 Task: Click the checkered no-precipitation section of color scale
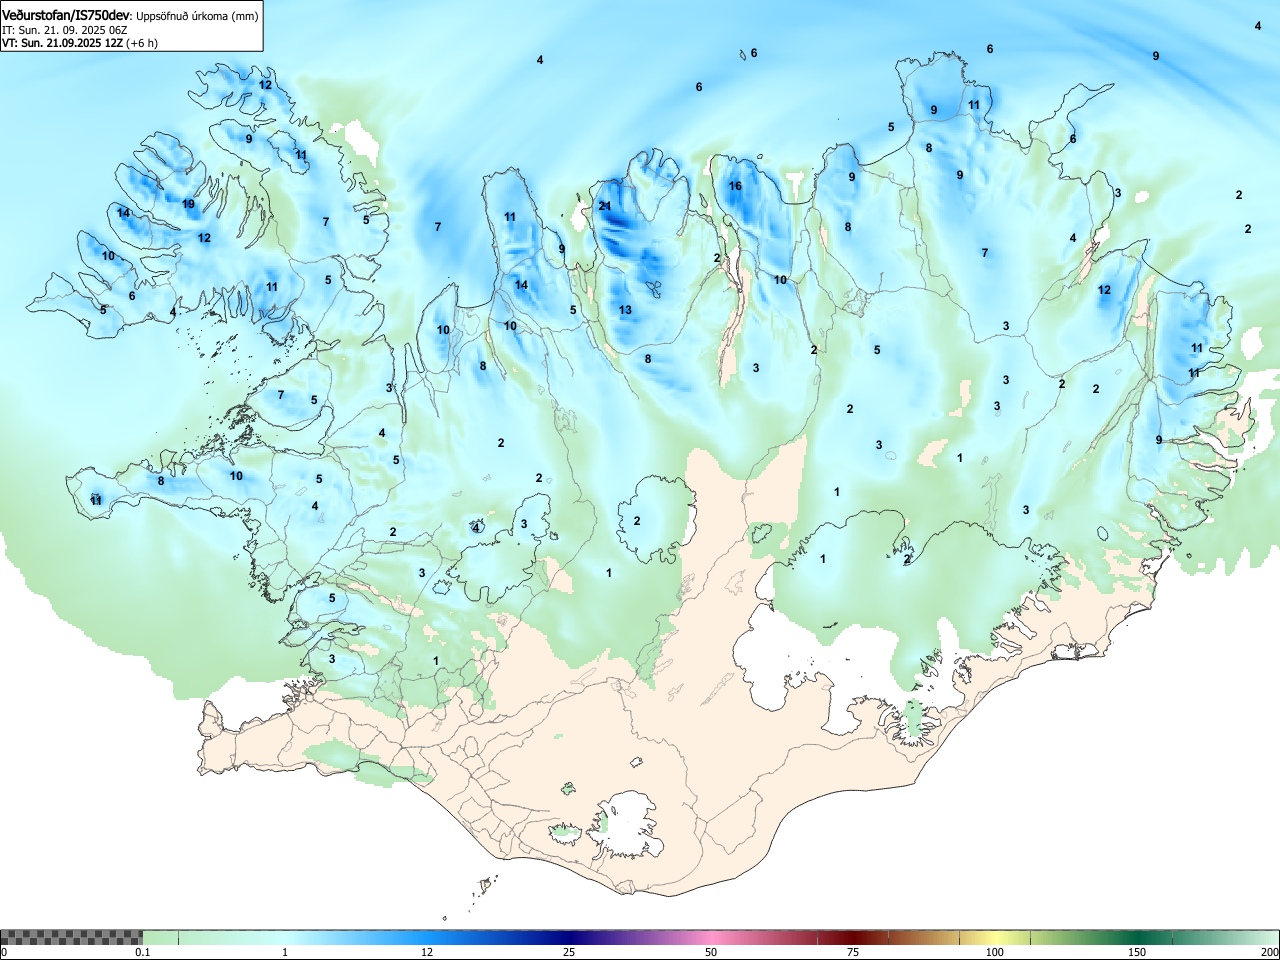(71, 937)
